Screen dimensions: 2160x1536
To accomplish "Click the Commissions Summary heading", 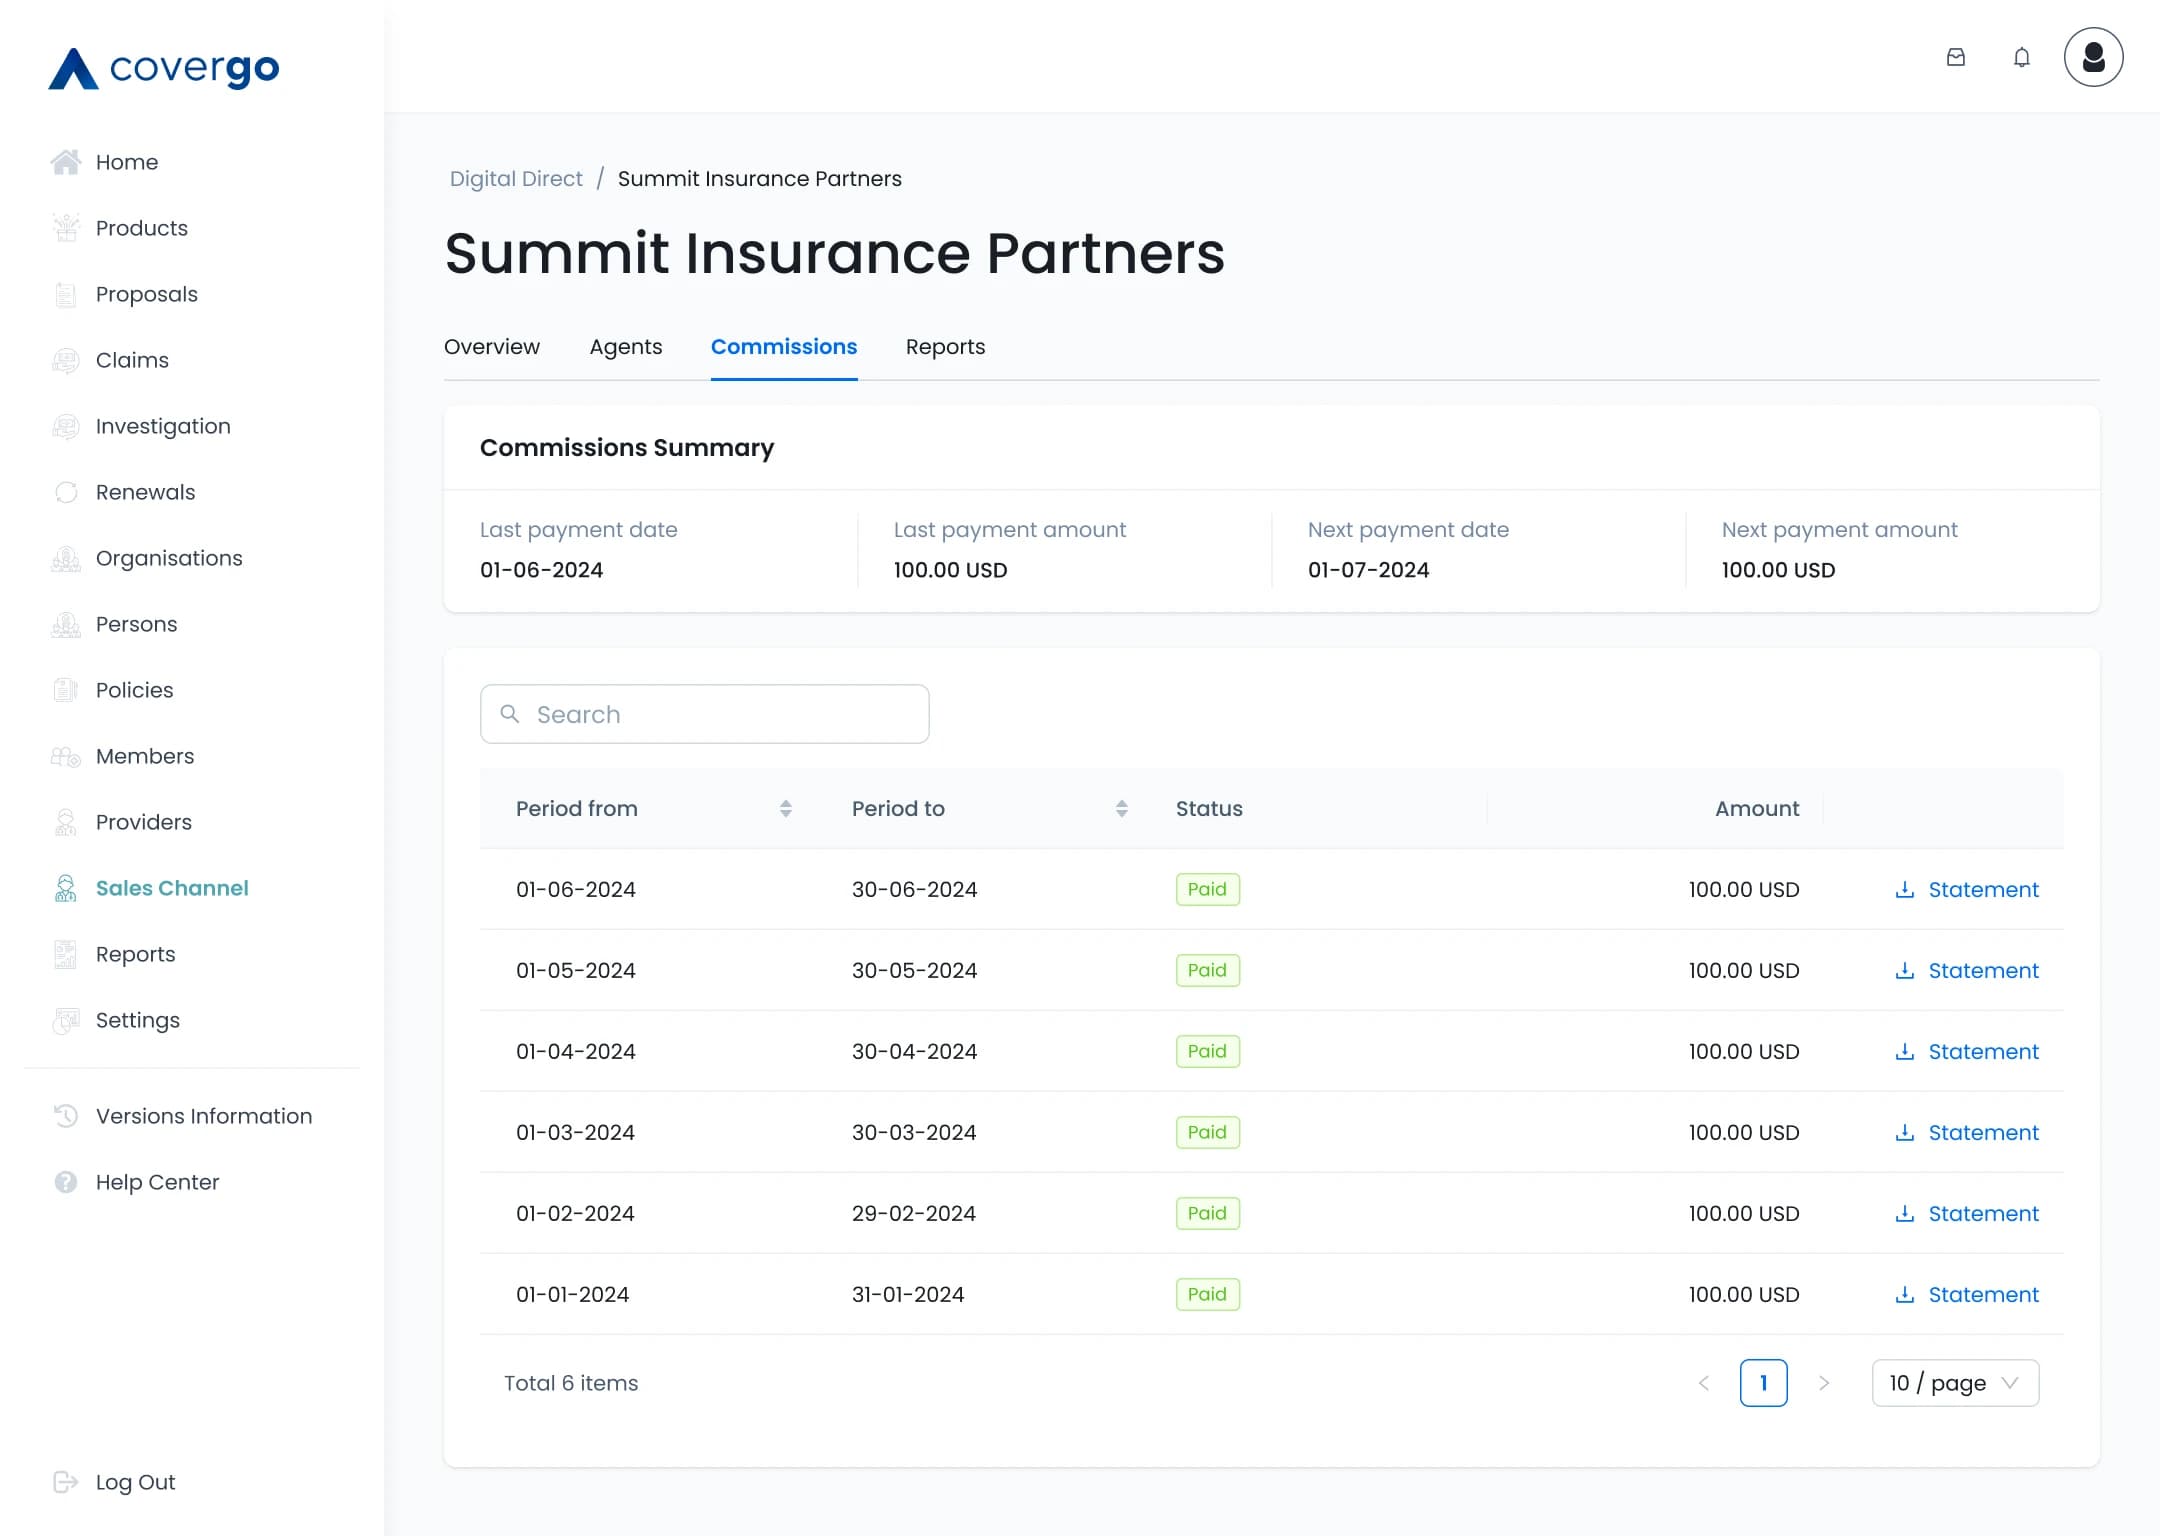I will pos(627,447).
